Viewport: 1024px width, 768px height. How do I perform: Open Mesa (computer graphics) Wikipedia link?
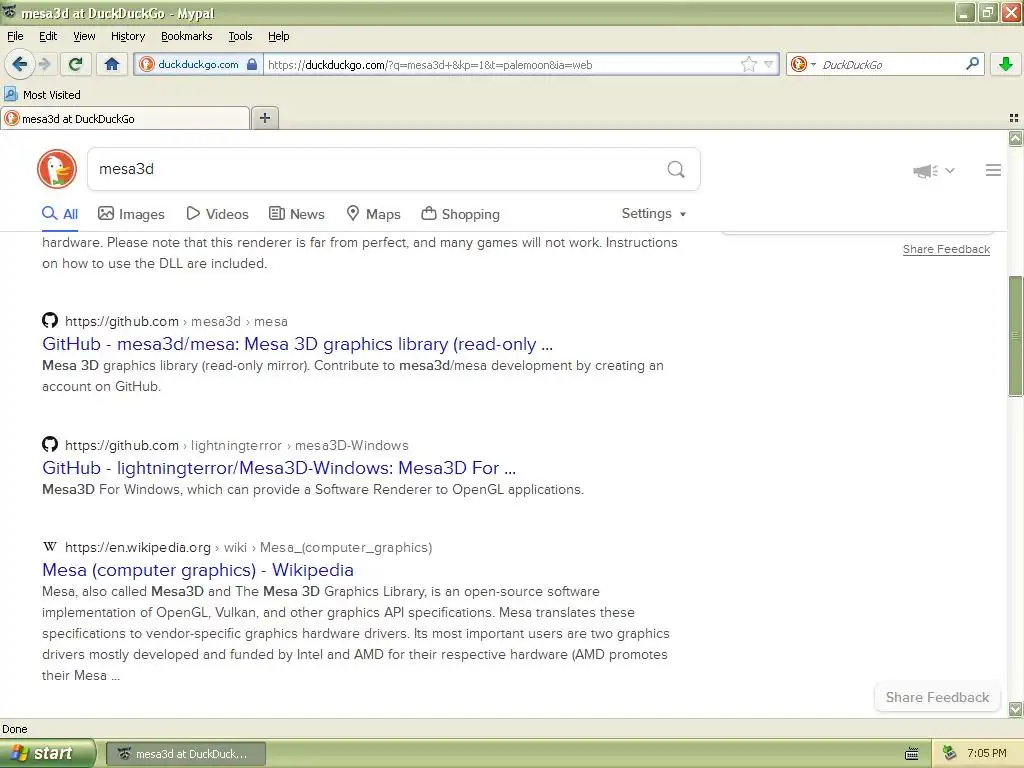(198, 570)
